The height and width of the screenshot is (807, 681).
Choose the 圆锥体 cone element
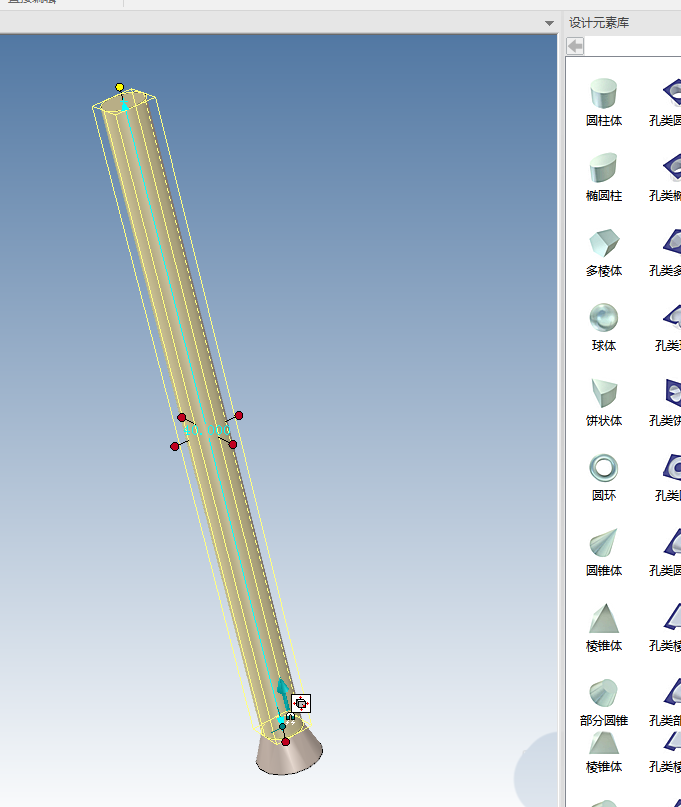point(603,552)
